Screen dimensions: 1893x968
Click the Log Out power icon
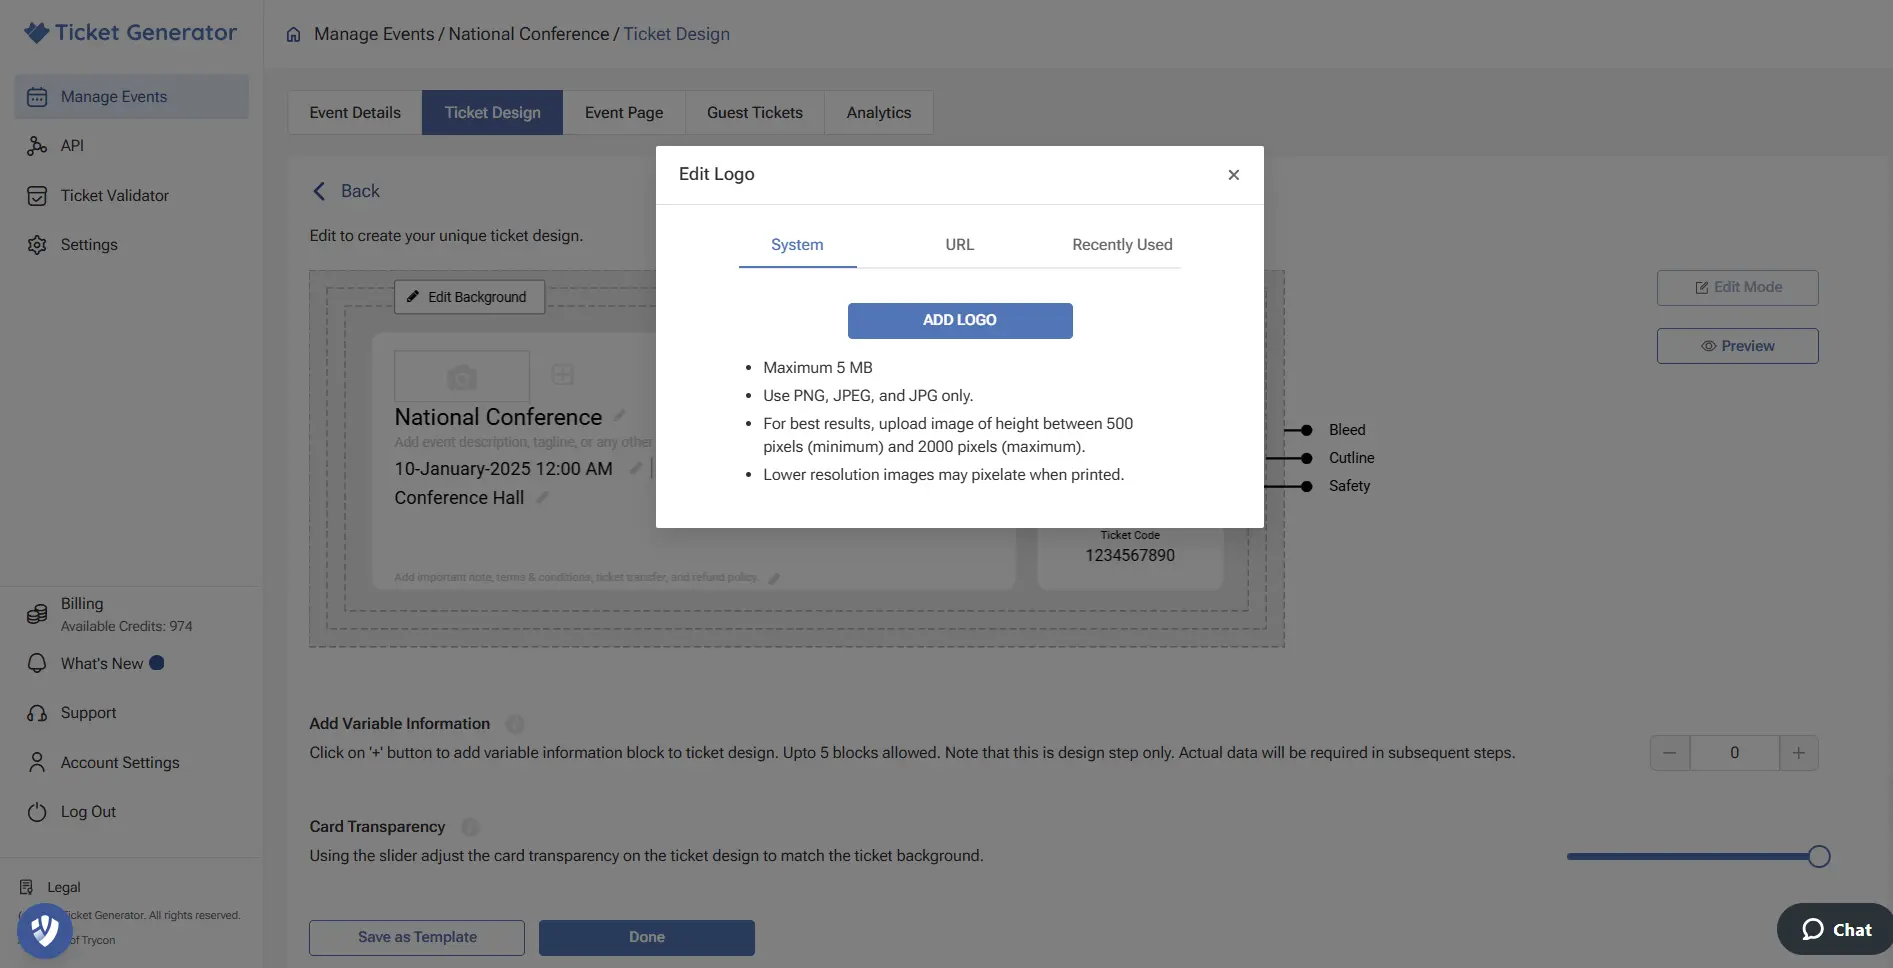click(37, 812)
